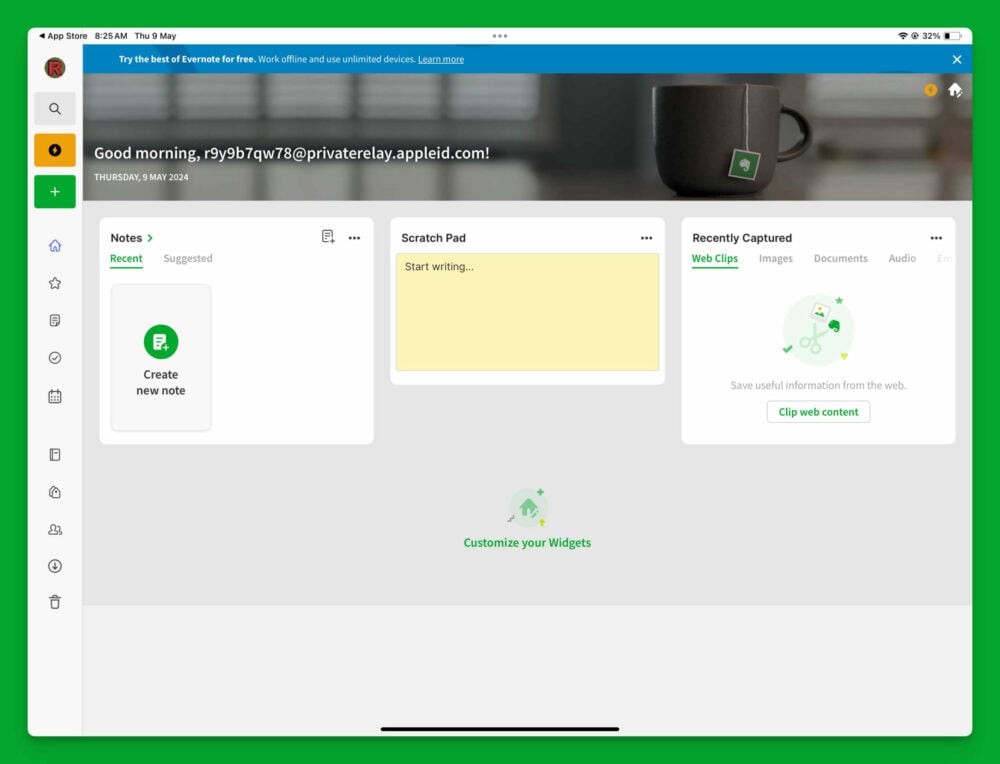
Task: Click the orange upgrade lightning button
Action: point(55,150)
